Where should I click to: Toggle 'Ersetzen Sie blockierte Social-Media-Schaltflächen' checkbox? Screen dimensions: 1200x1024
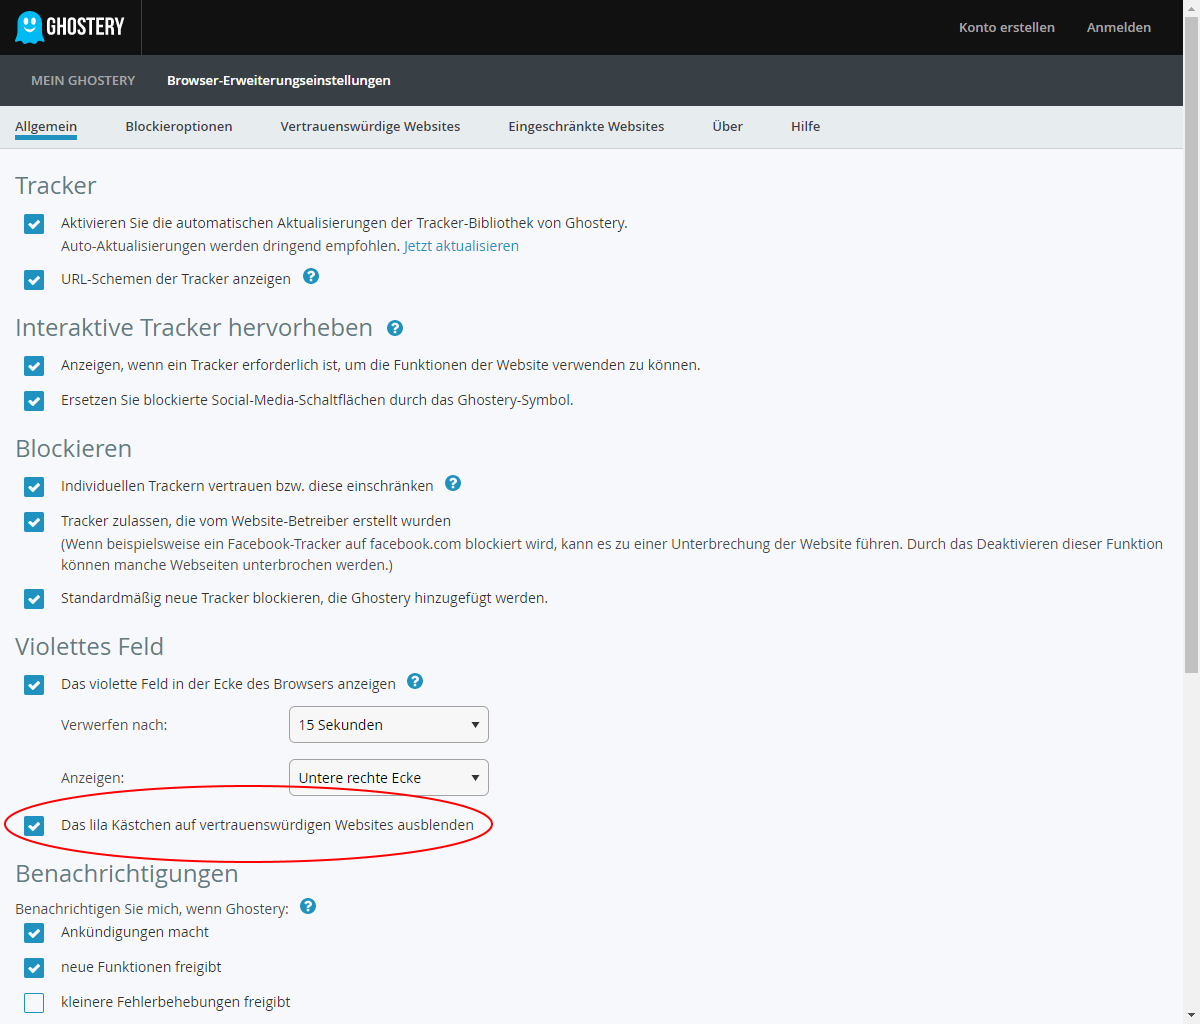[x=34, y=401]
